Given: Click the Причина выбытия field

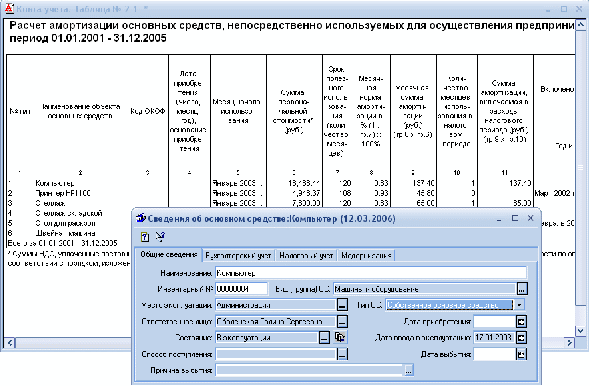Looking at the screenshot, I should (x=310, y=370).
